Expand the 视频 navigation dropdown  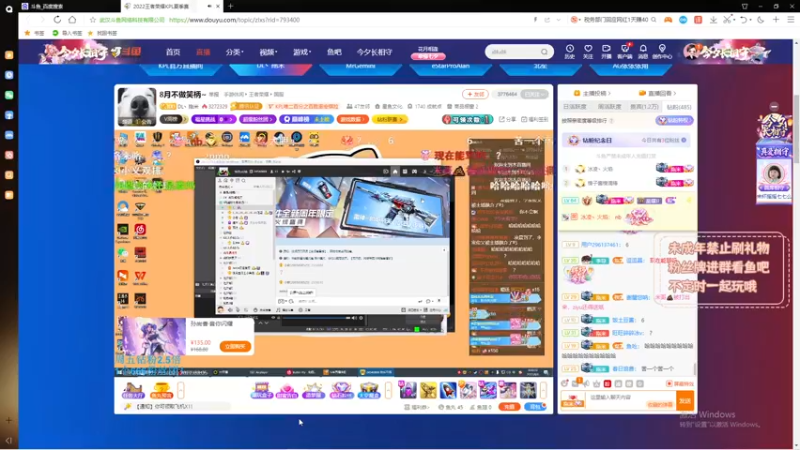pyautogui.click(x=268, y=52)
